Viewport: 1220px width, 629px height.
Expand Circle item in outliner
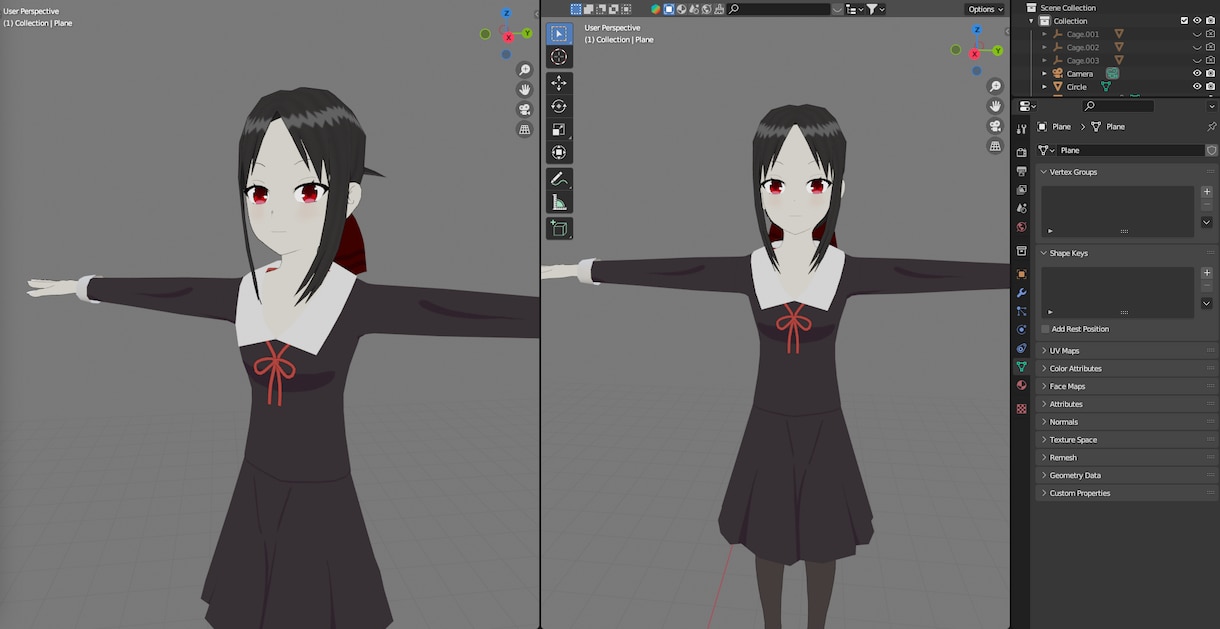coord(1045,87)
